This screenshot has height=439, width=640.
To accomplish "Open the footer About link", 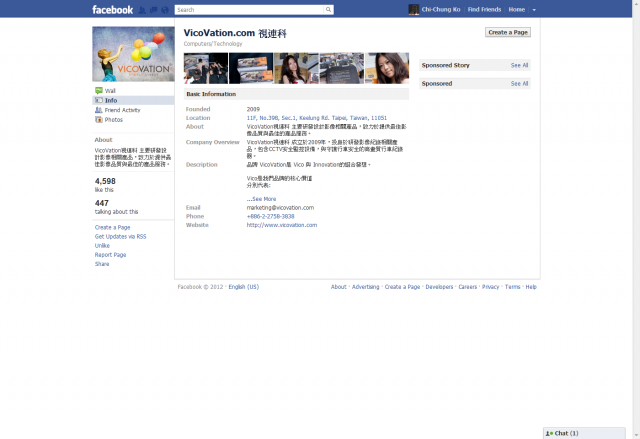I will pyautogui.click(x=338, y=287).
